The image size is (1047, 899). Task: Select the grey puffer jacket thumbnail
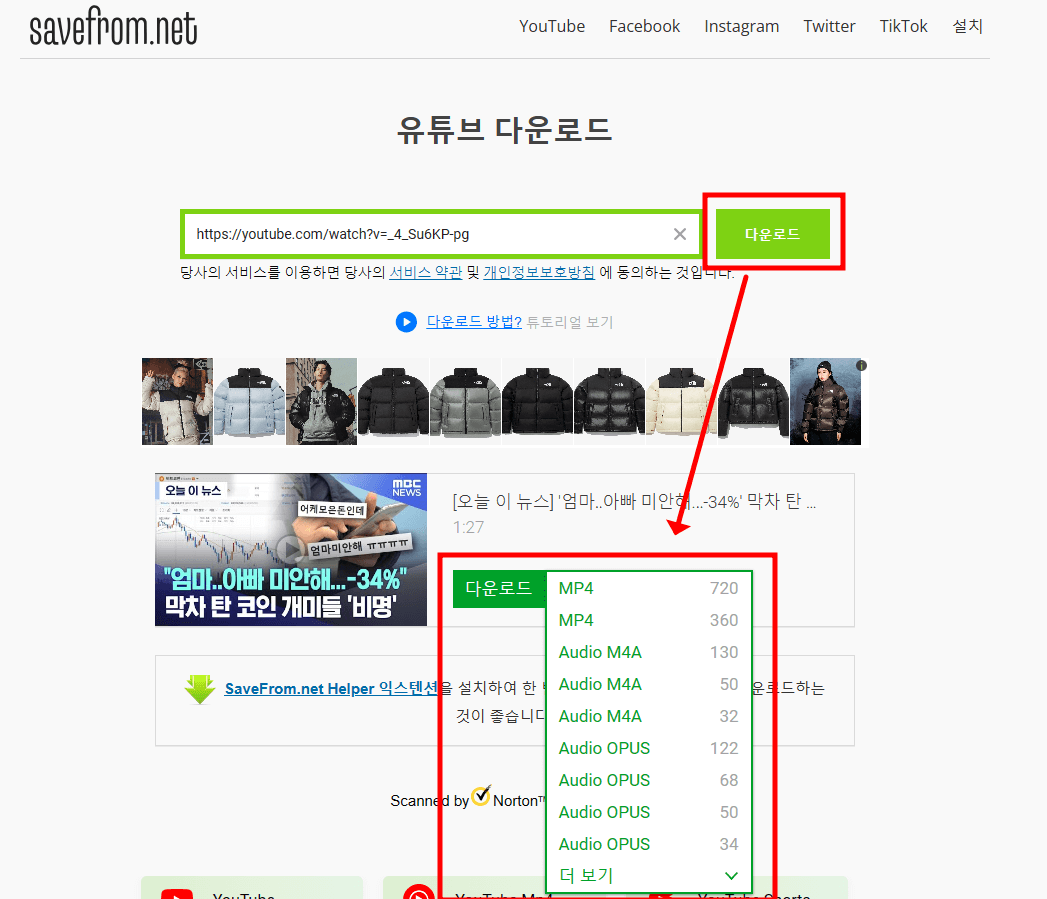(465, 401)
